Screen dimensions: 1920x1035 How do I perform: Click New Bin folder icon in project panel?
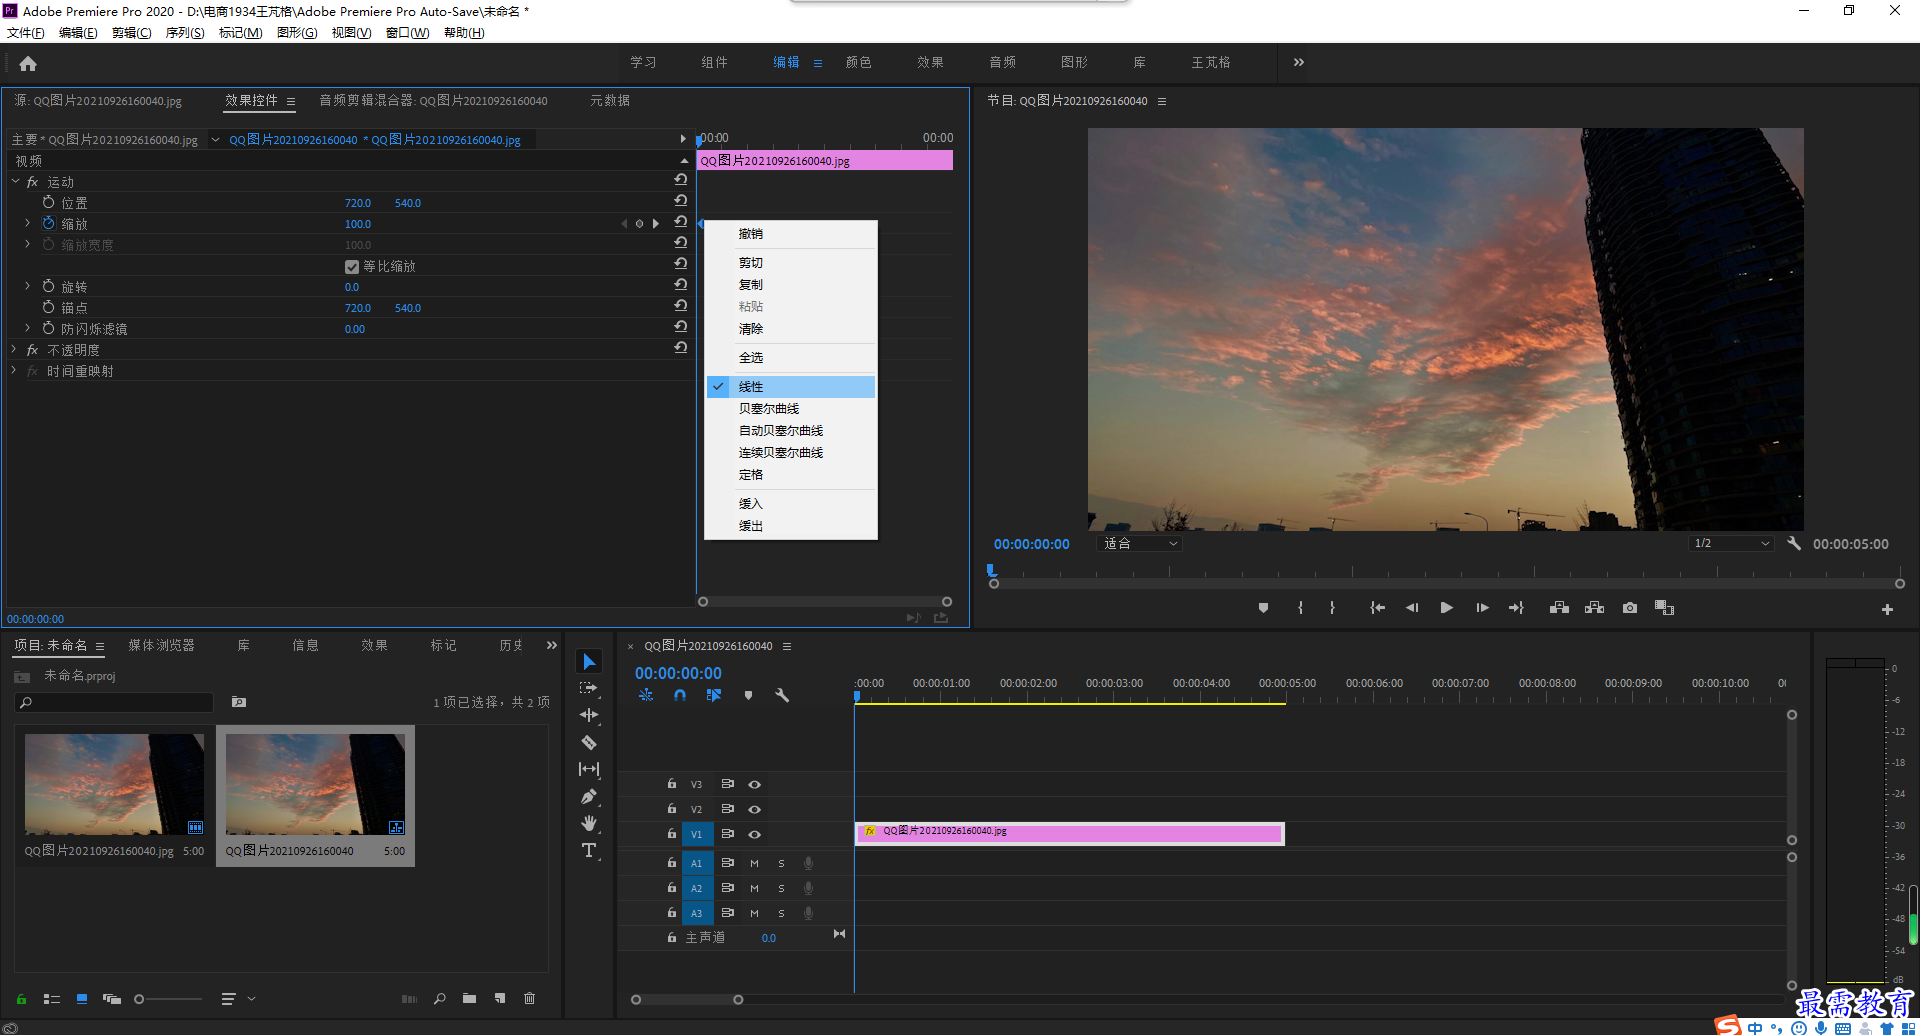point(469,998)
